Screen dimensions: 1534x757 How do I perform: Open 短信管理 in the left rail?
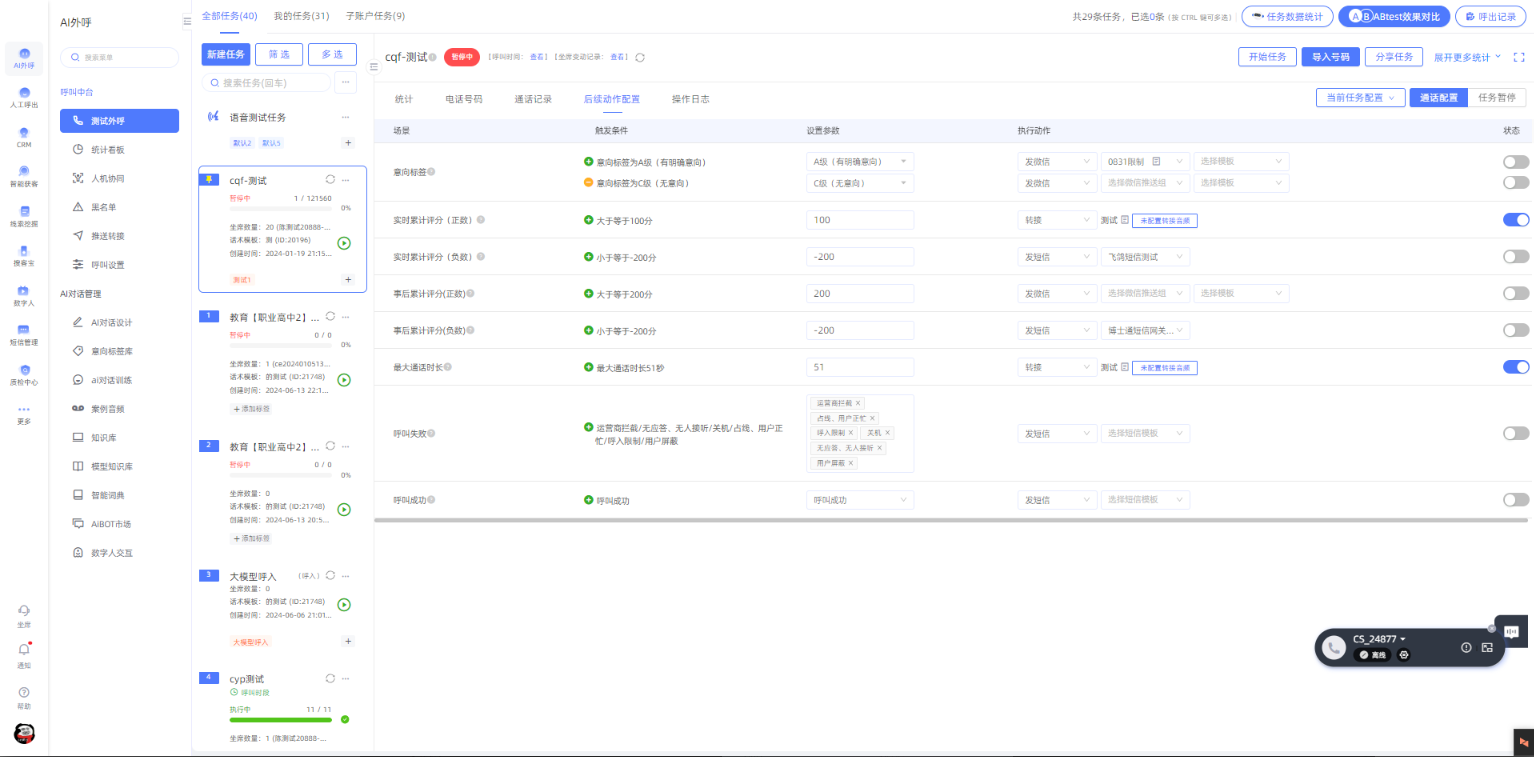pyautogui.click(x=24, y=333)
